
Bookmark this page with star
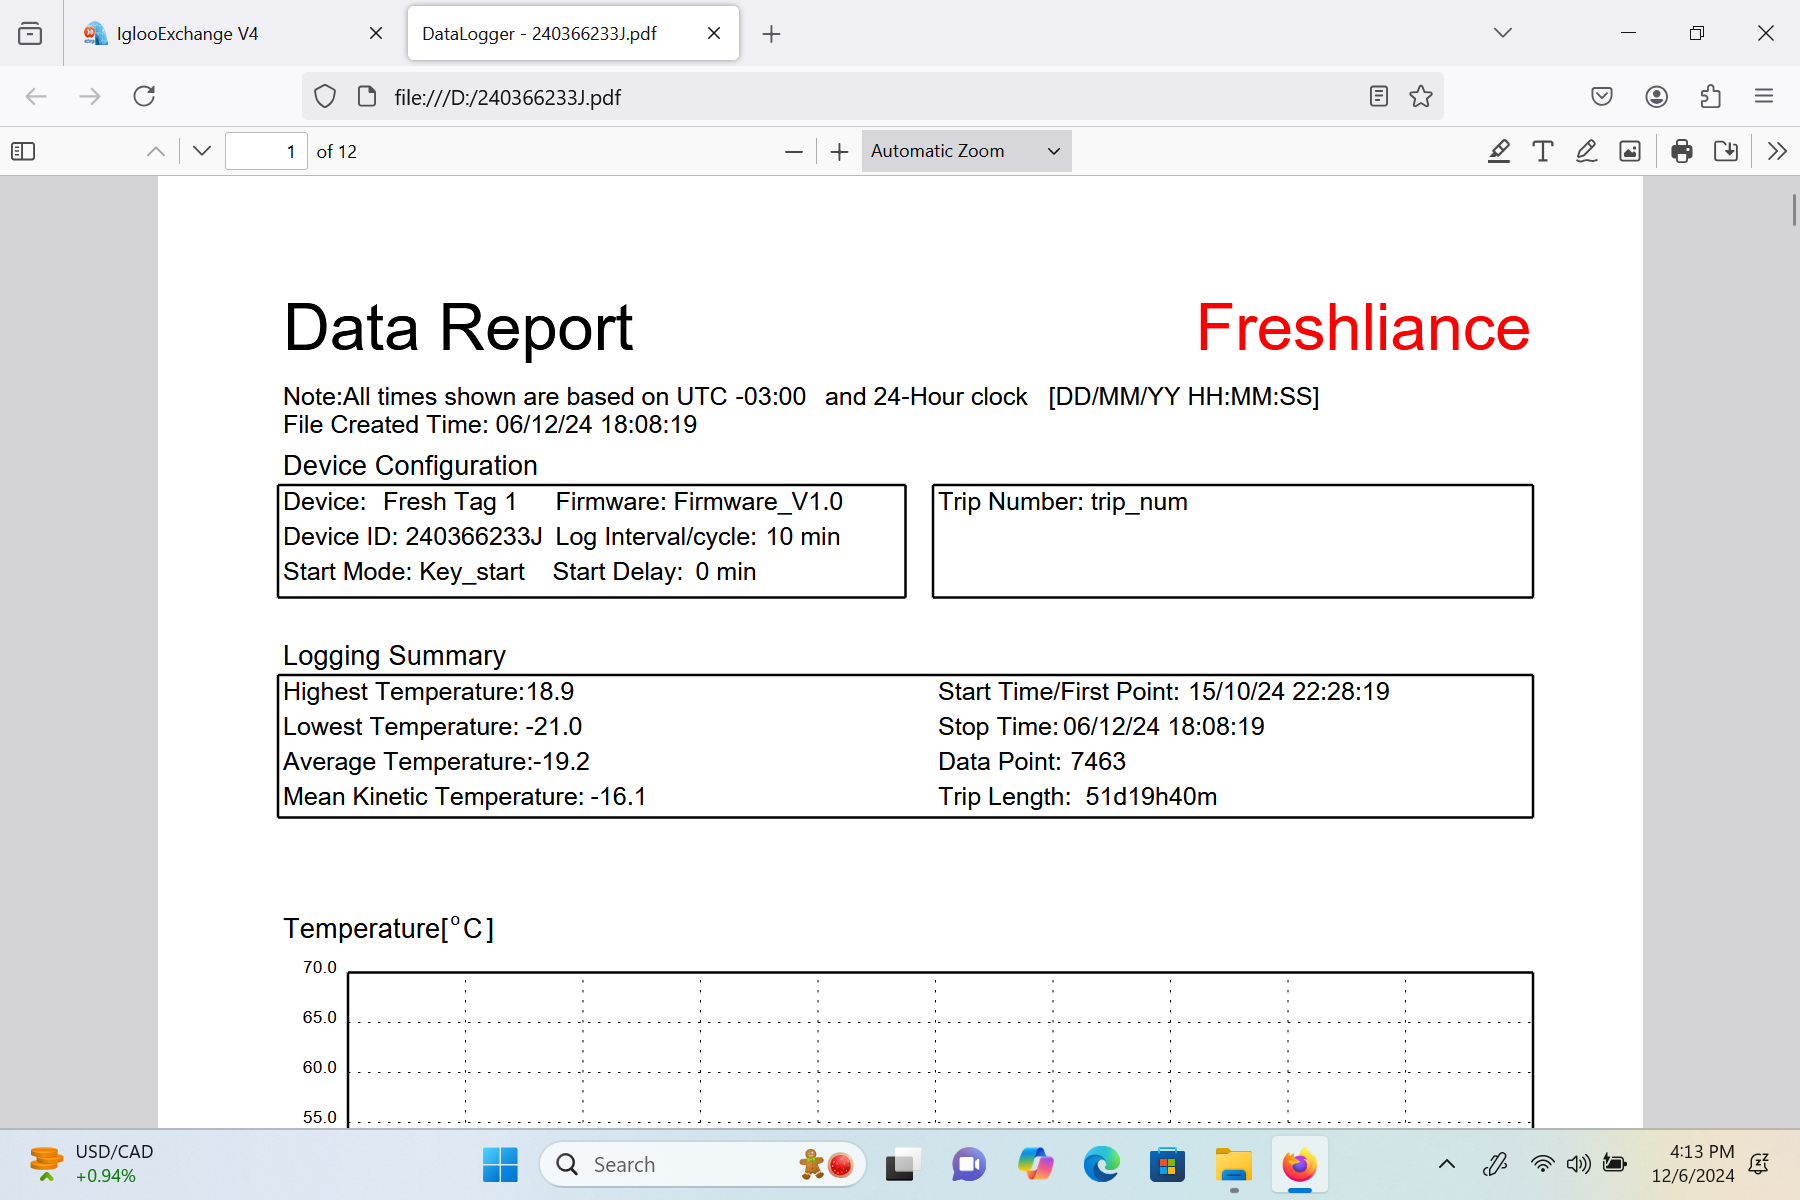pyautogui.click(x=1421, y=96)
